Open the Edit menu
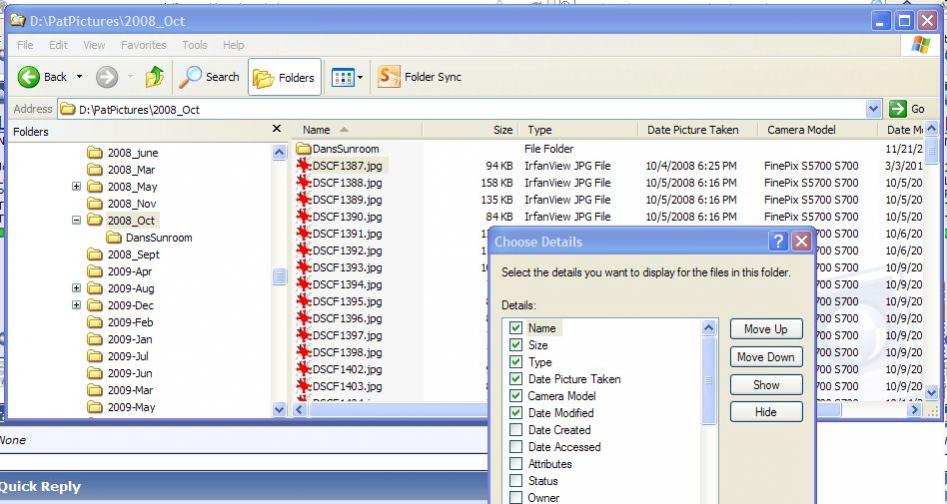The image size is (947, 504). 58,45
